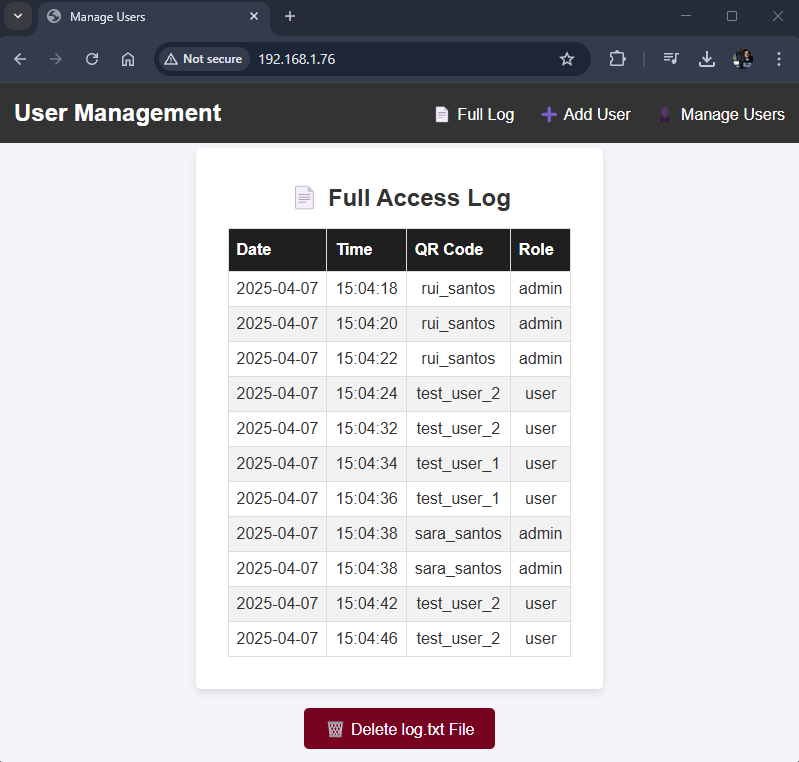This screenshot has height=762, width=799.
Task: Click the Delete log.txt File button
Action: pyautogui.click(x=399, y=728)
